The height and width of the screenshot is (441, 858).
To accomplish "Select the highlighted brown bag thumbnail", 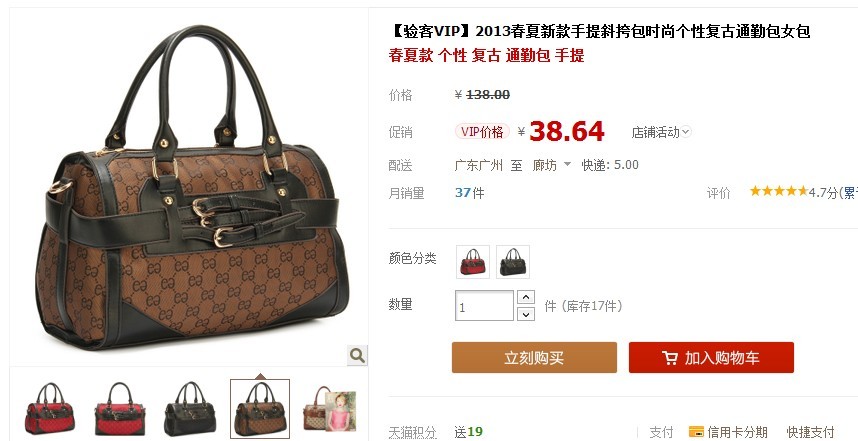I will coord(260,408).
